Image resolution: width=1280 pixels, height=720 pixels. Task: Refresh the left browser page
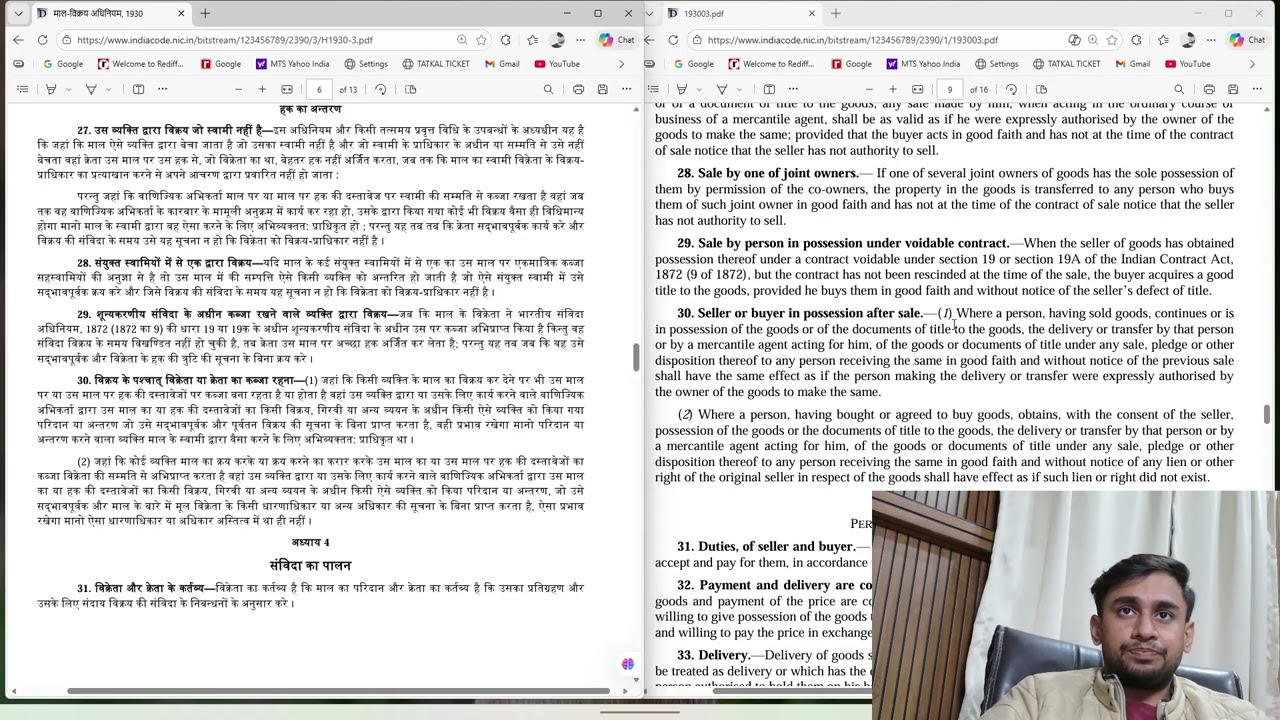42,40
